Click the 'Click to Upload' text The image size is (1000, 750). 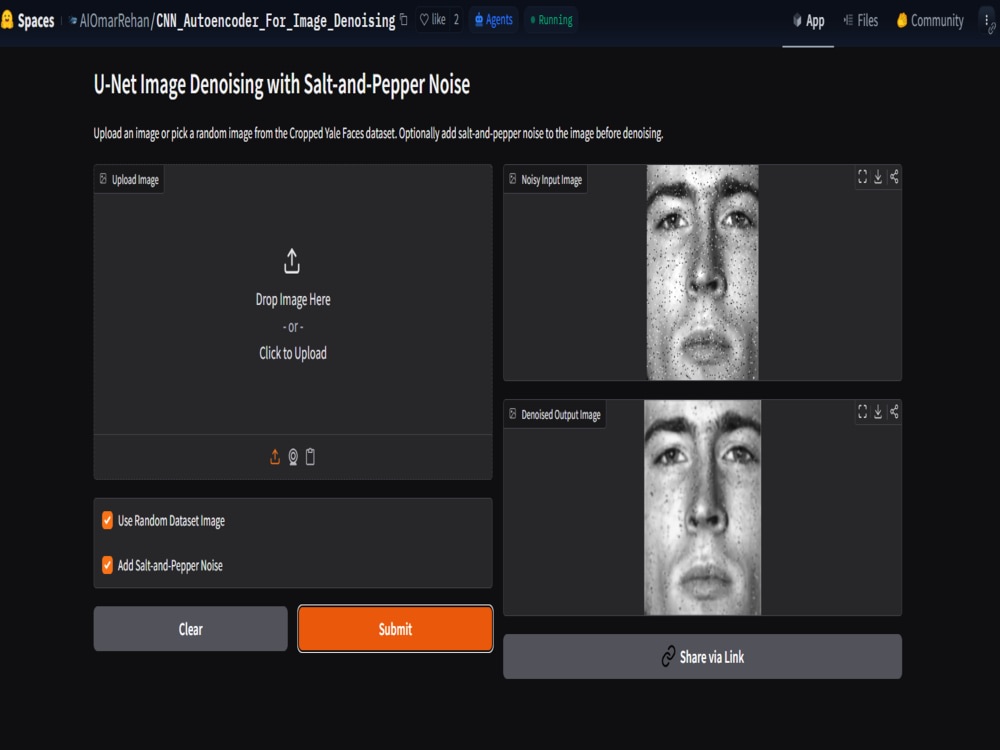point(293,353)
